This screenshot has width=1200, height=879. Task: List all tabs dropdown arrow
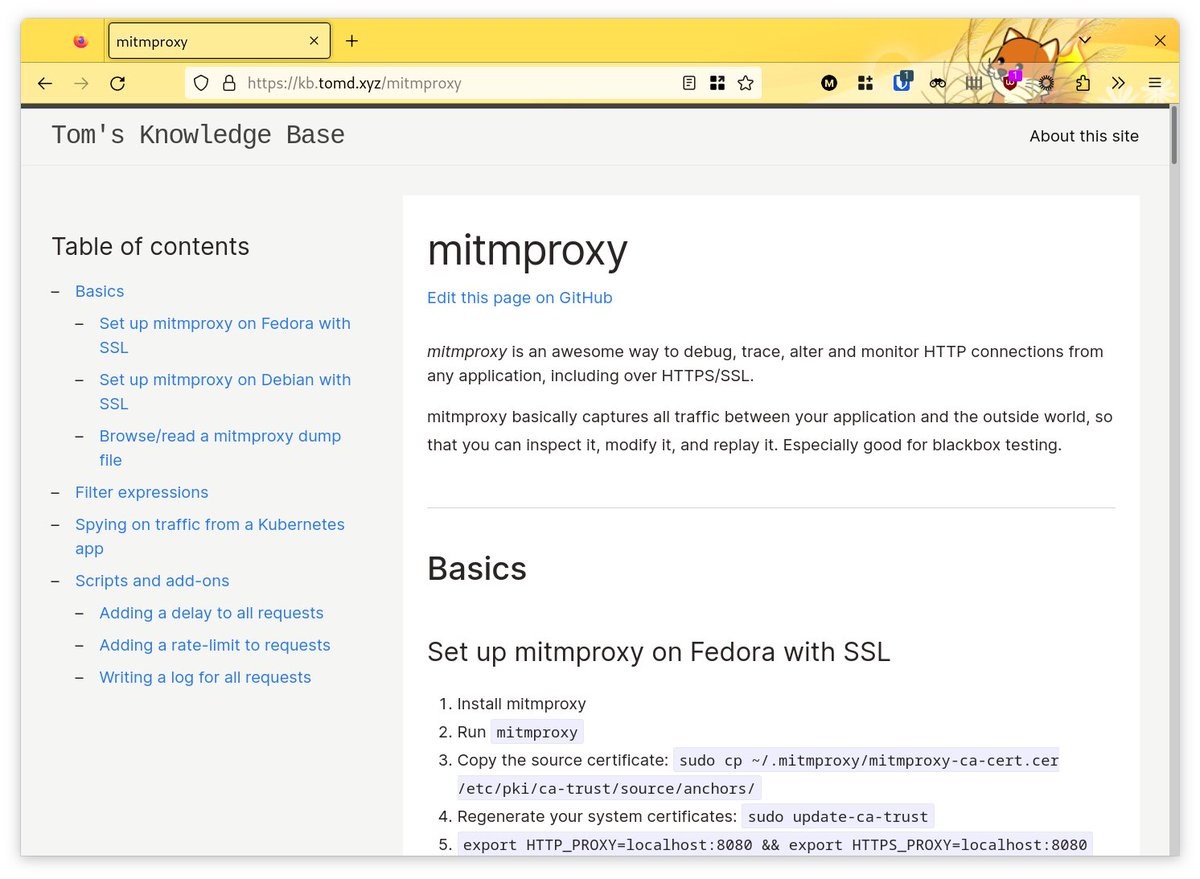pyautogui.click(x=1085, y=41)
